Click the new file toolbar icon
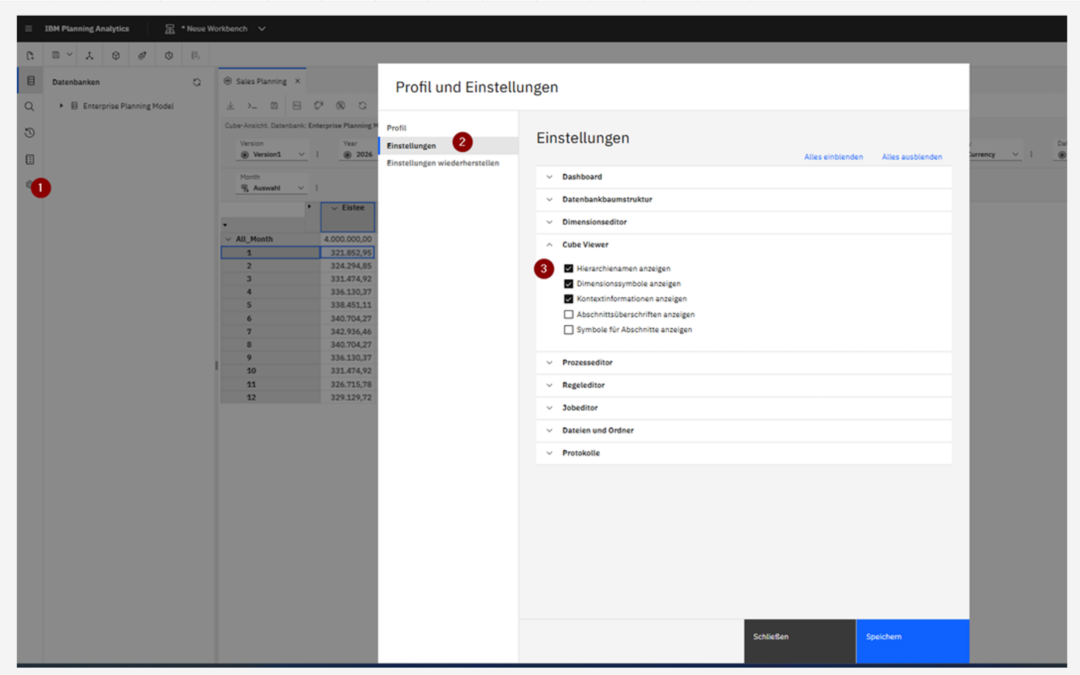This screenshot has height=675, width=1080. (x=30, y=55)
